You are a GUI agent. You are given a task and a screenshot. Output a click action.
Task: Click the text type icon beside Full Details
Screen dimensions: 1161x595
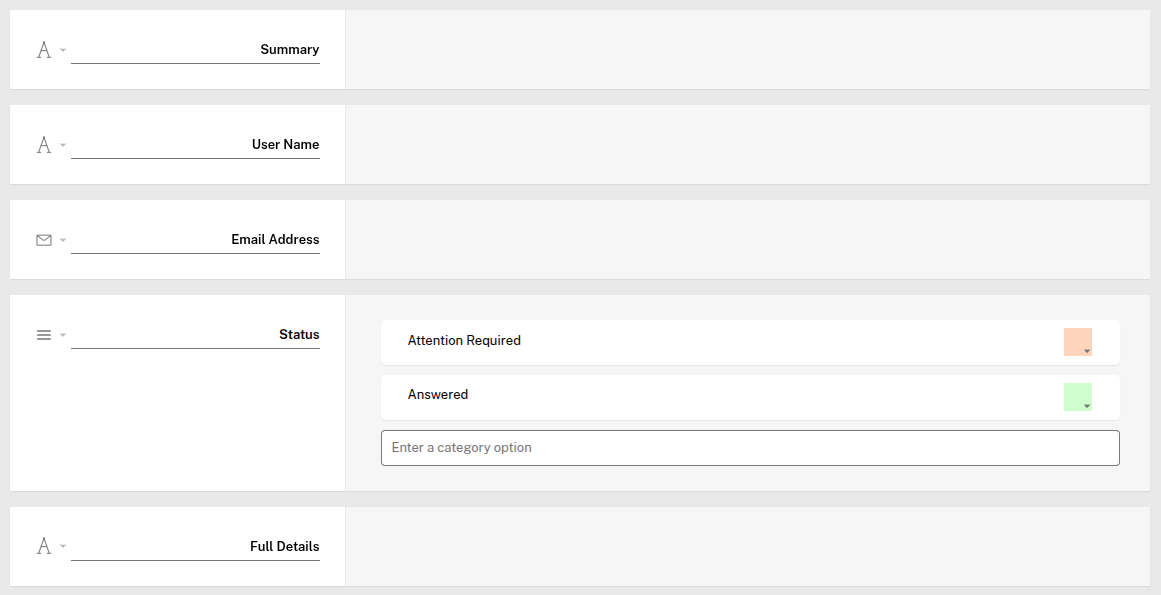tap(43, 547)
